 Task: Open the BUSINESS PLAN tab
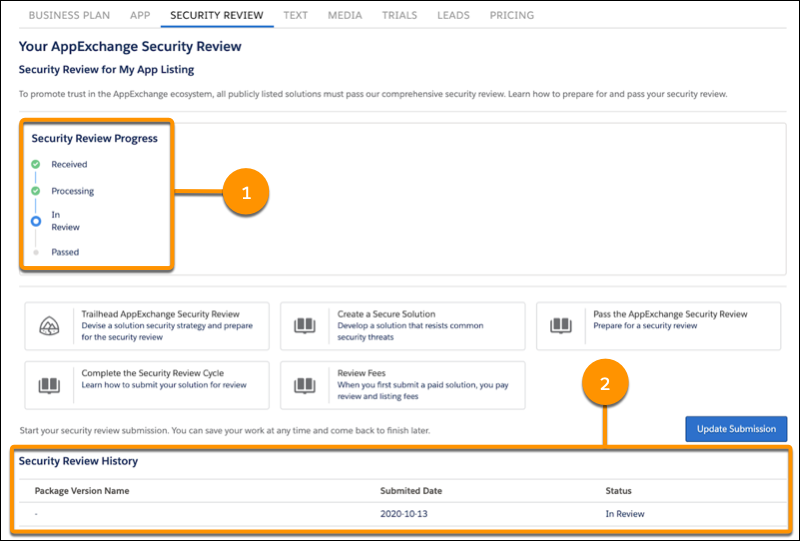tap(69, 15)
